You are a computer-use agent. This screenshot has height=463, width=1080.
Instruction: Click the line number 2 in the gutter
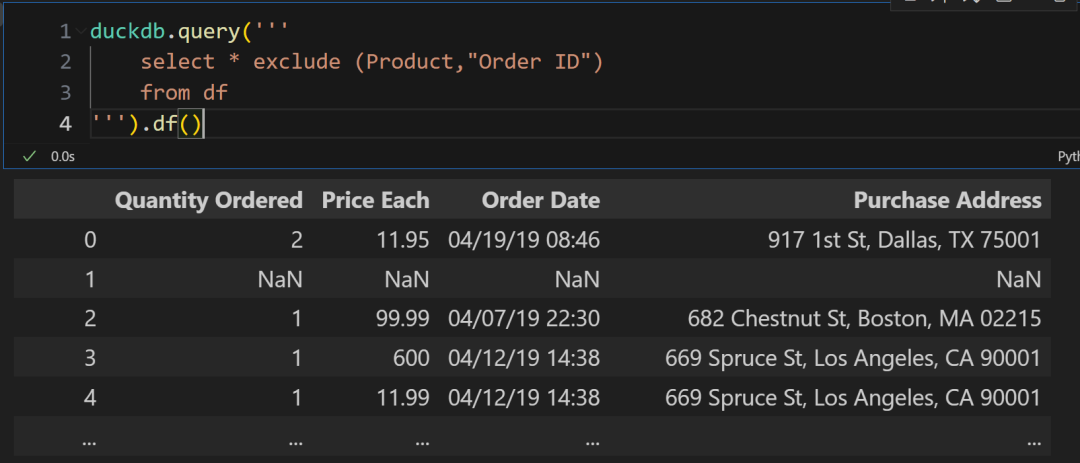66,62
